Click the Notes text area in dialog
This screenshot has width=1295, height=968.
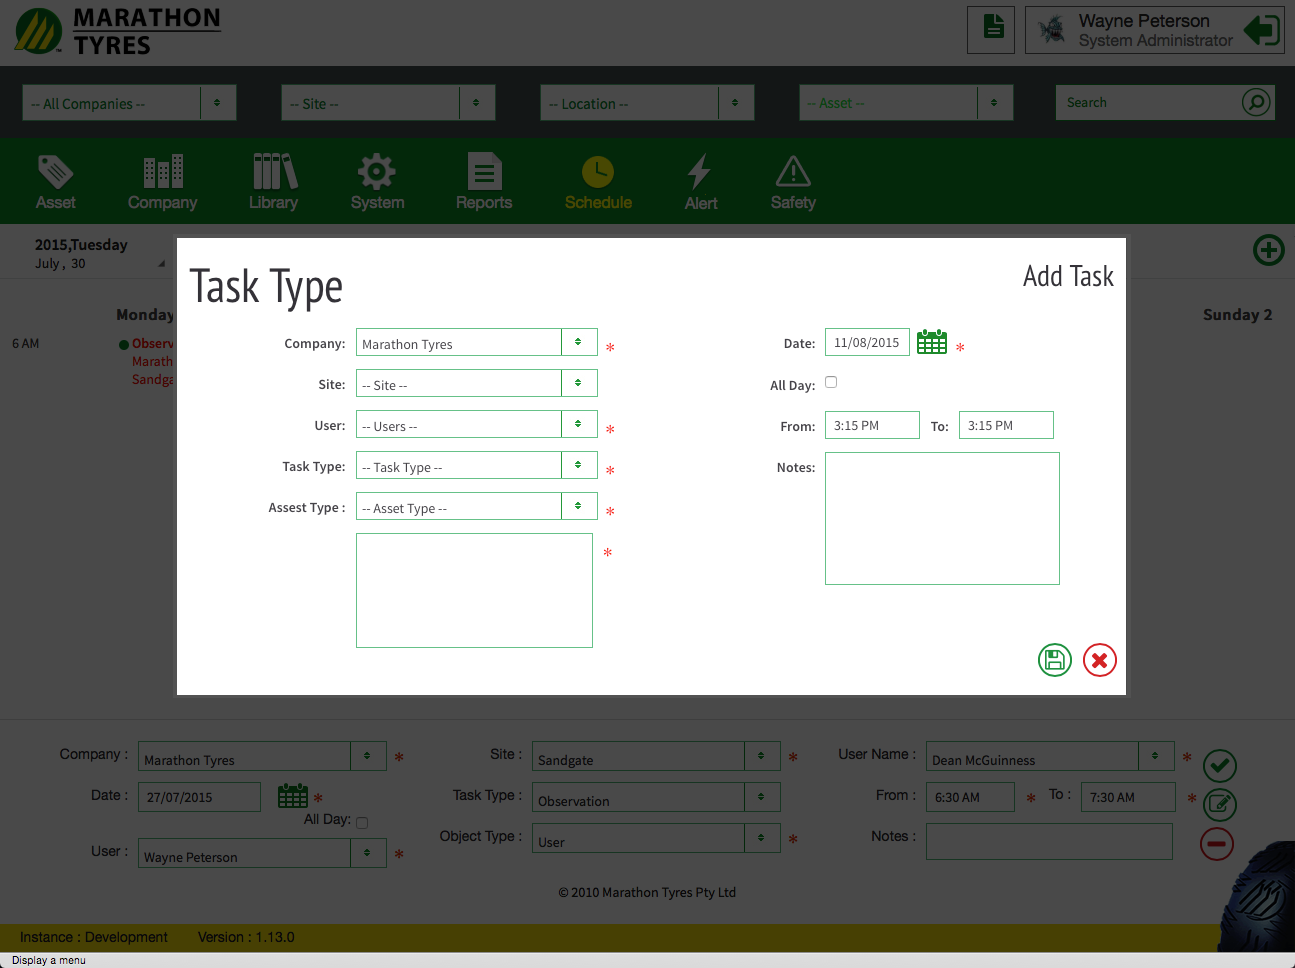(941, 518)
